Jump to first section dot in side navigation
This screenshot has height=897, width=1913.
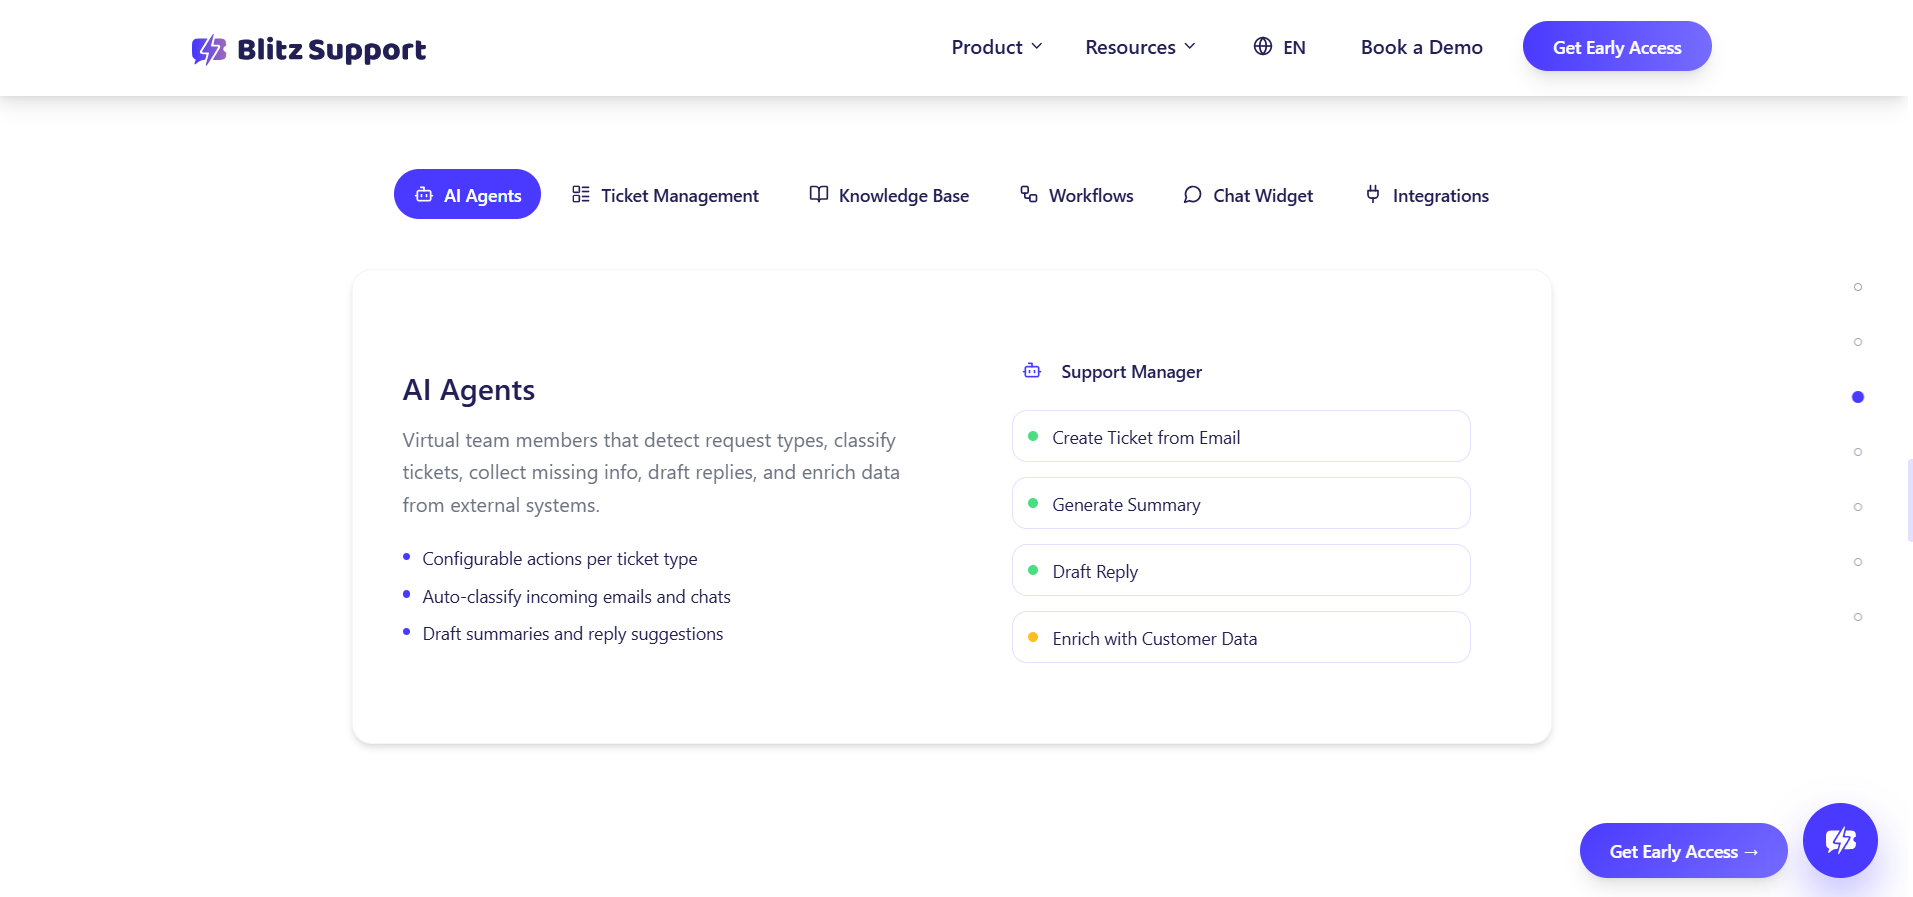pyautogui.click(x=1858, y=287)
